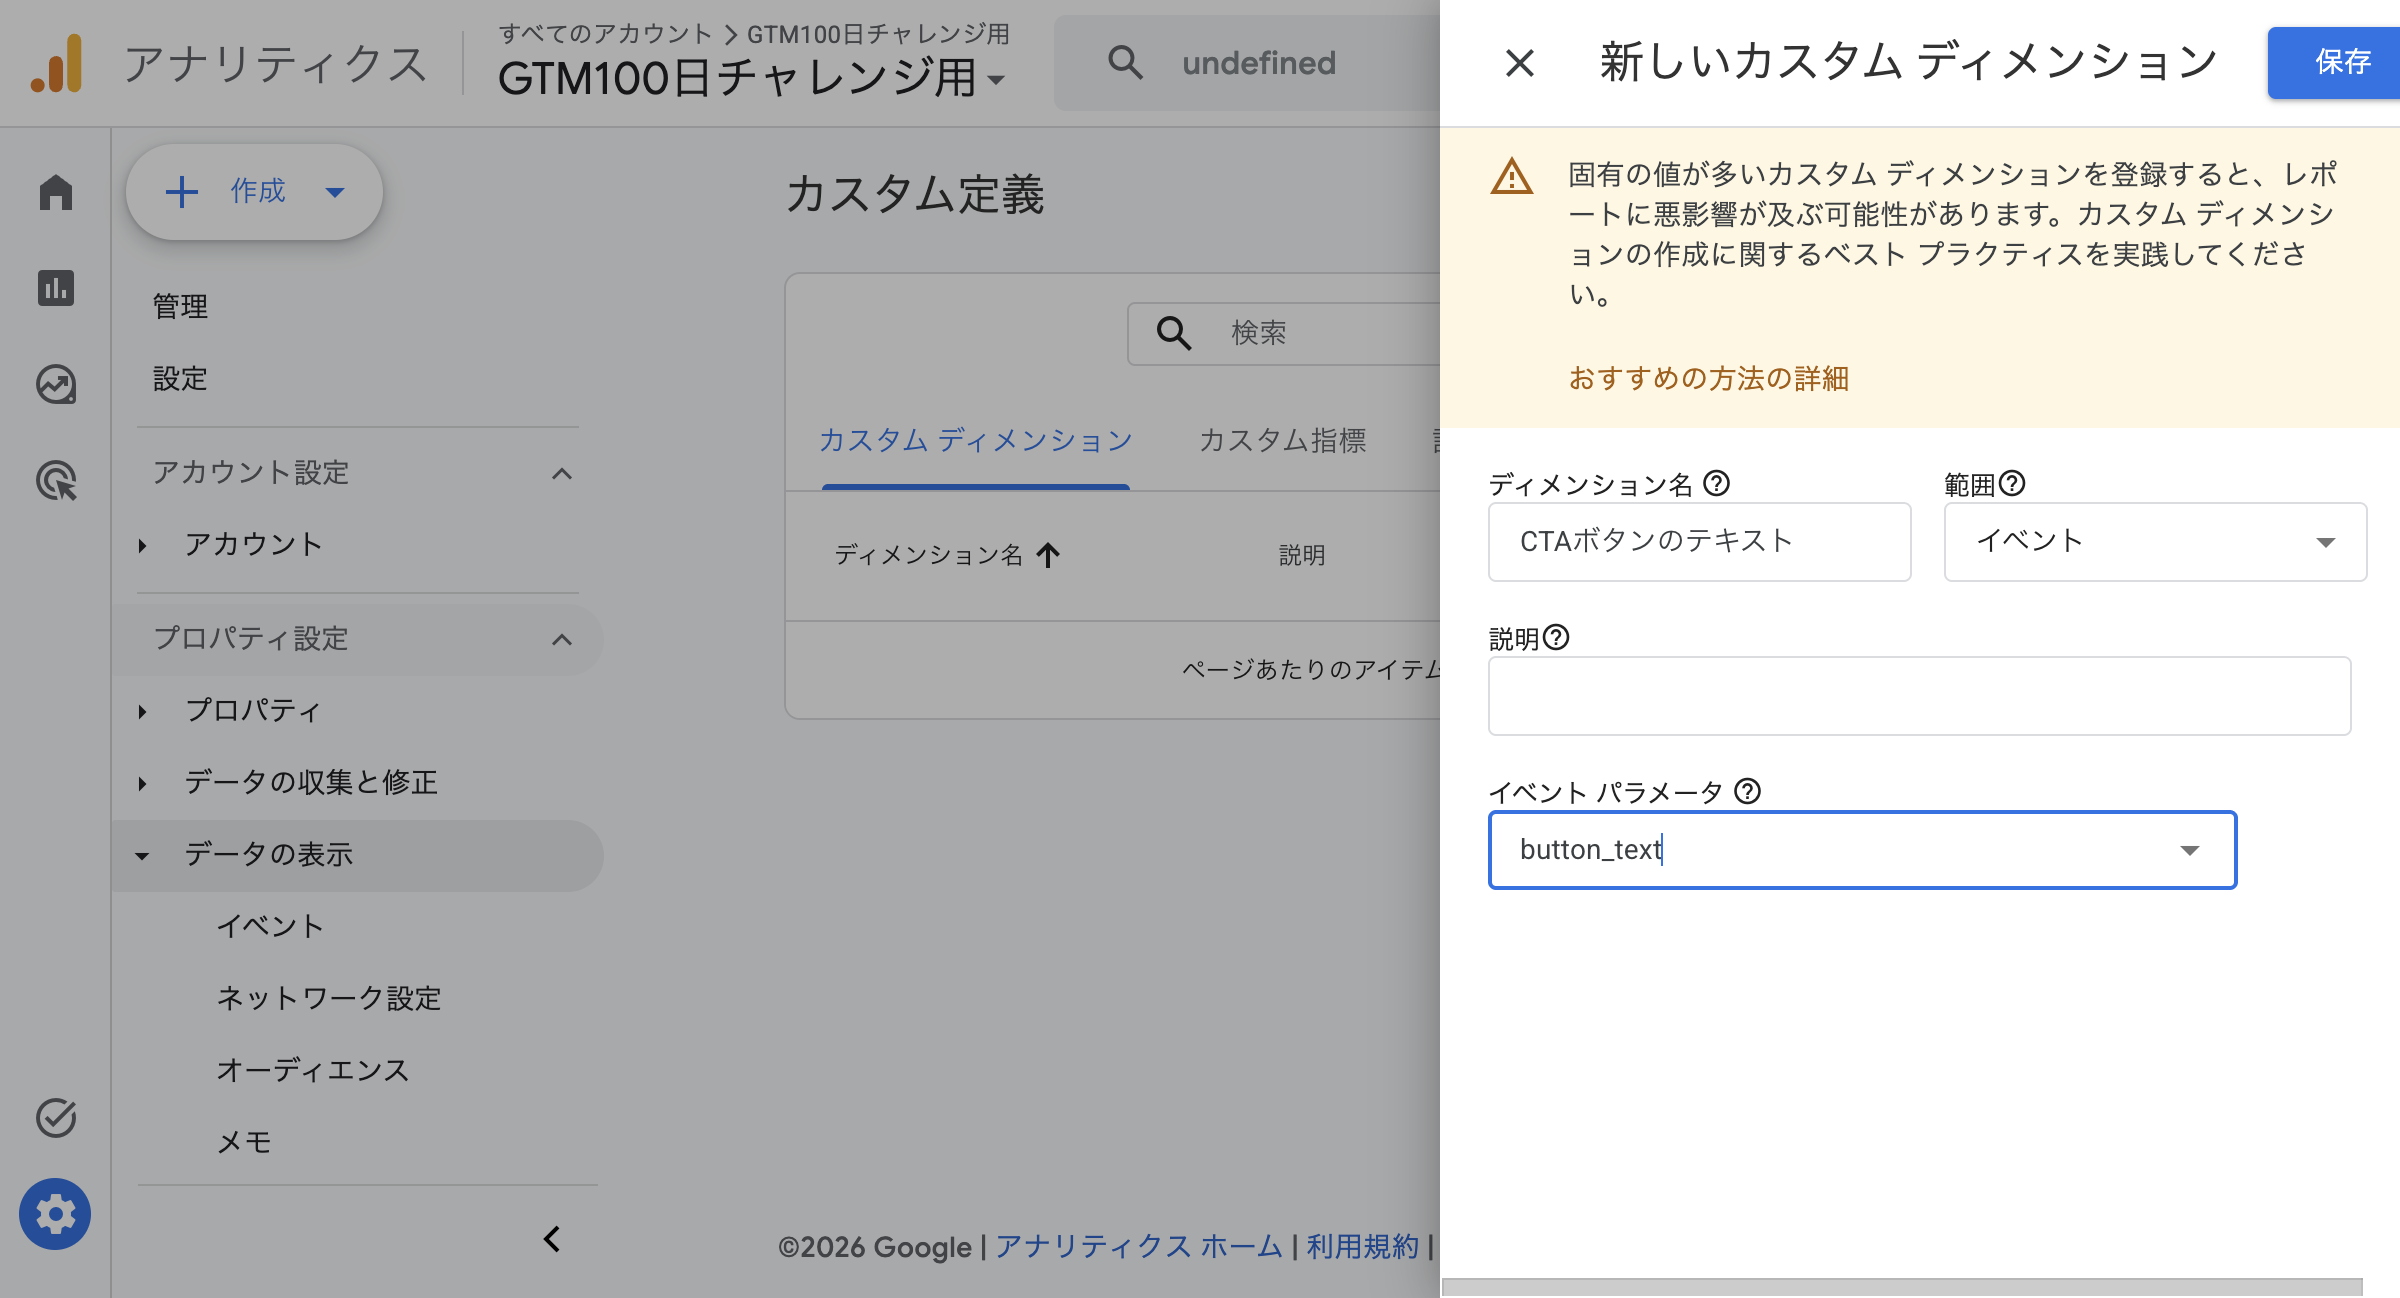
Task: Collapse the アカウント設定 section
Action: (x=562, y=473)
